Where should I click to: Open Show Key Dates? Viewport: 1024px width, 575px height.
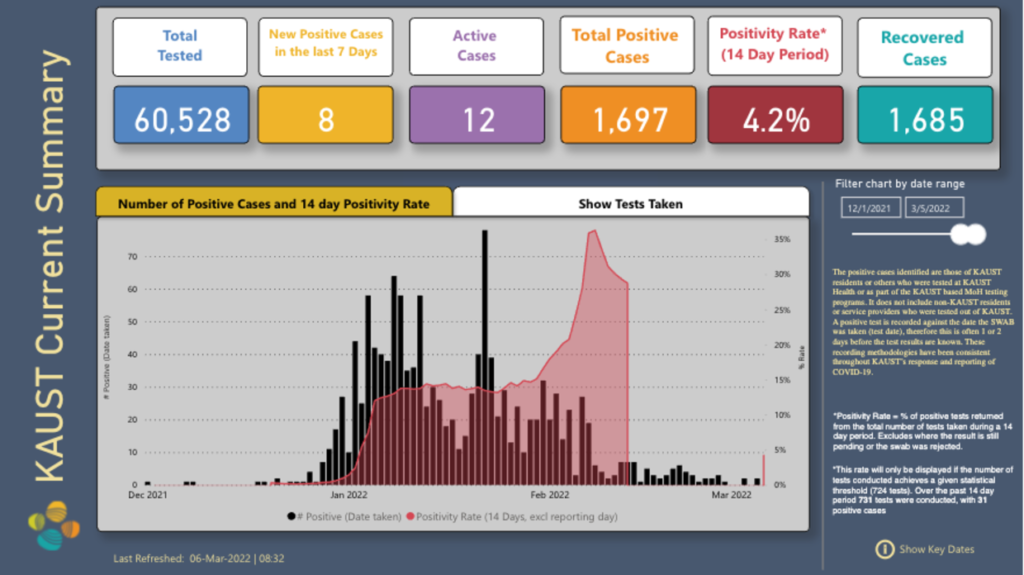pos(936,549)
